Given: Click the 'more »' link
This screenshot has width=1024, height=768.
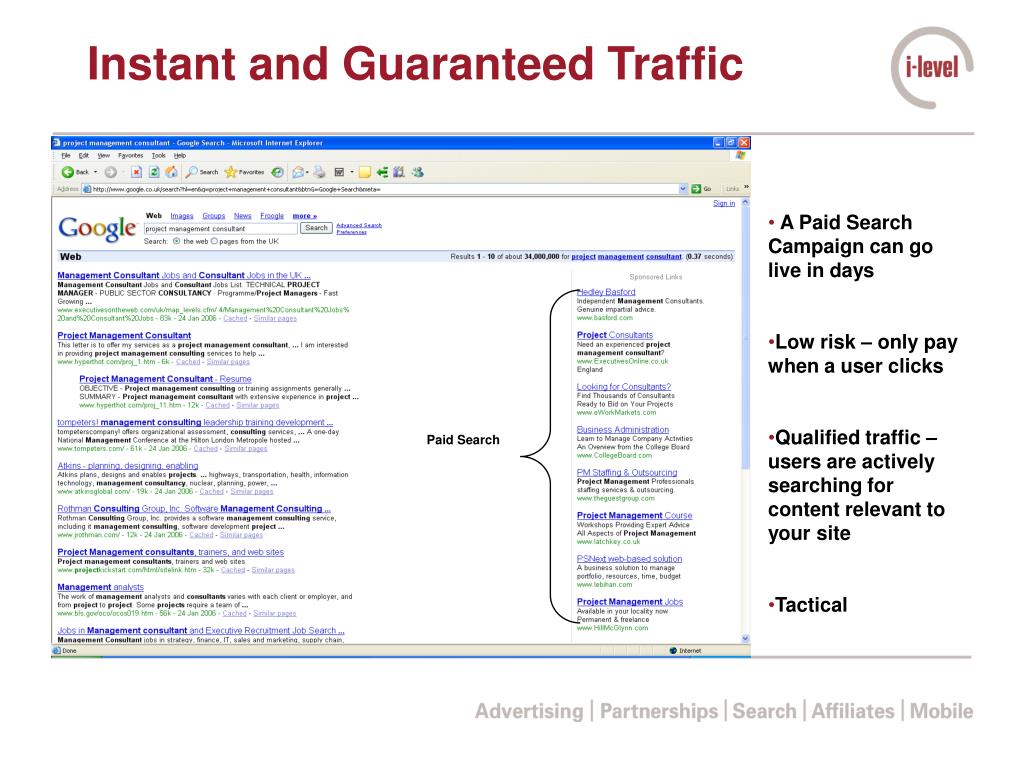Looking at the screenshot, I should (x=304, y=216).
